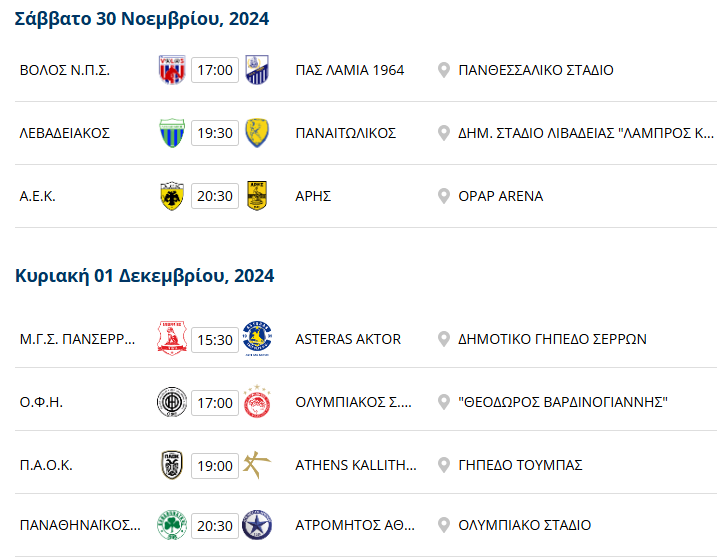Click the 17:00 time for Volos match
Screen dimensions: 717x557
pyautogui.click(x=215, y=70)
